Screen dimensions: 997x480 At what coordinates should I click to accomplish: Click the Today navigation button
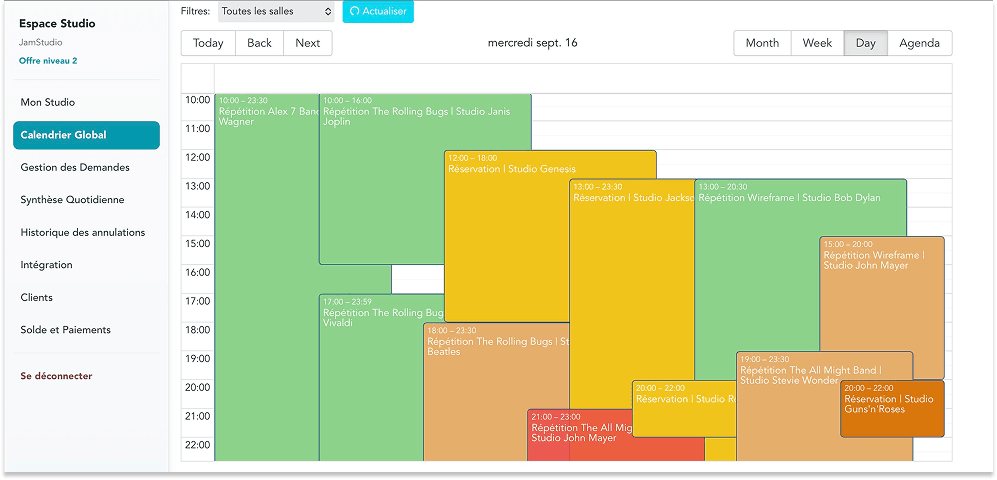208,43
